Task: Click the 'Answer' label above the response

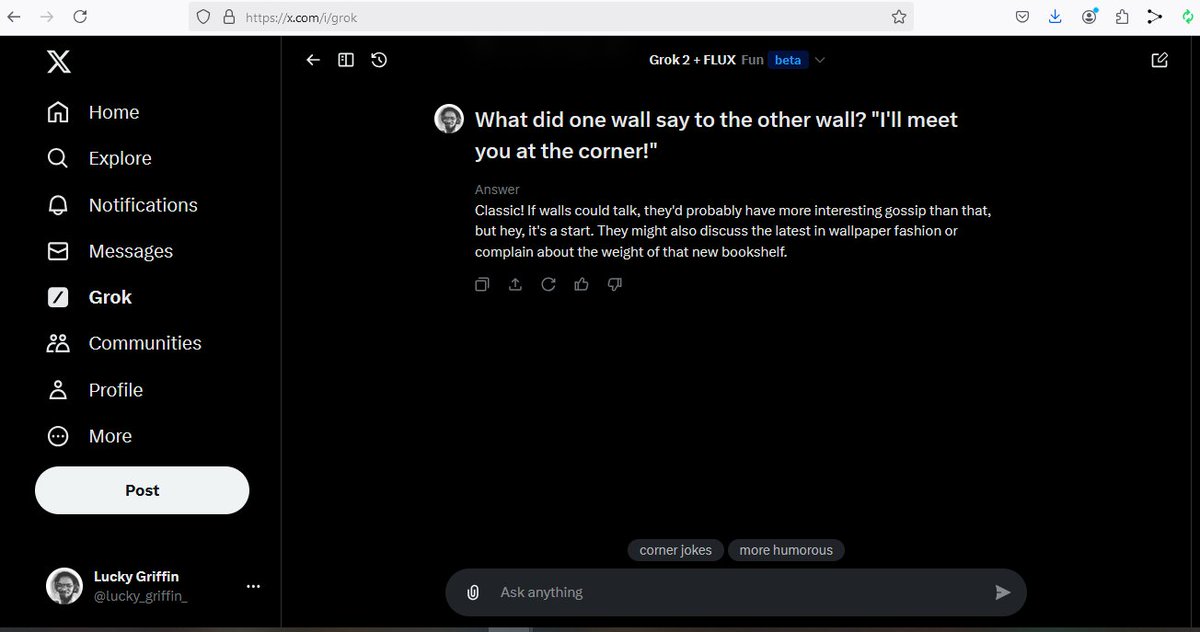Action: click(497, 189)
